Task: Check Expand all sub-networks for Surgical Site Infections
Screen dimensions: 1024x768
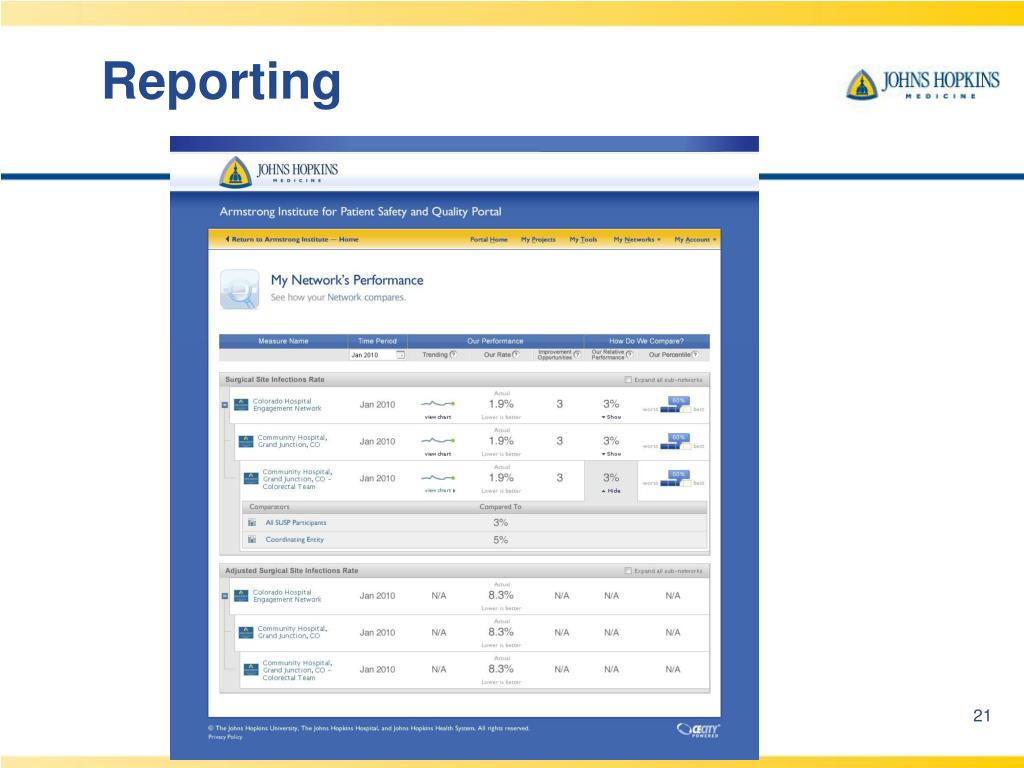Action: tap(628, 379)
